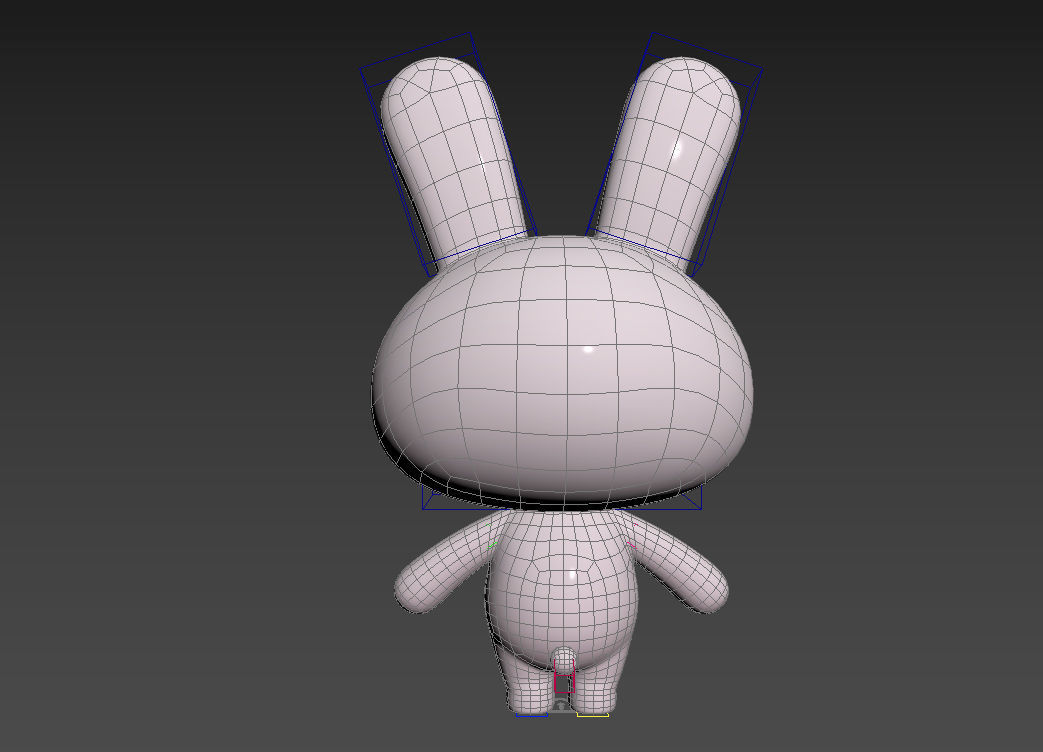This screenshot has height=752, width=1043.
Task: Select the small green marker near the left shoulder
Action: 493,545
